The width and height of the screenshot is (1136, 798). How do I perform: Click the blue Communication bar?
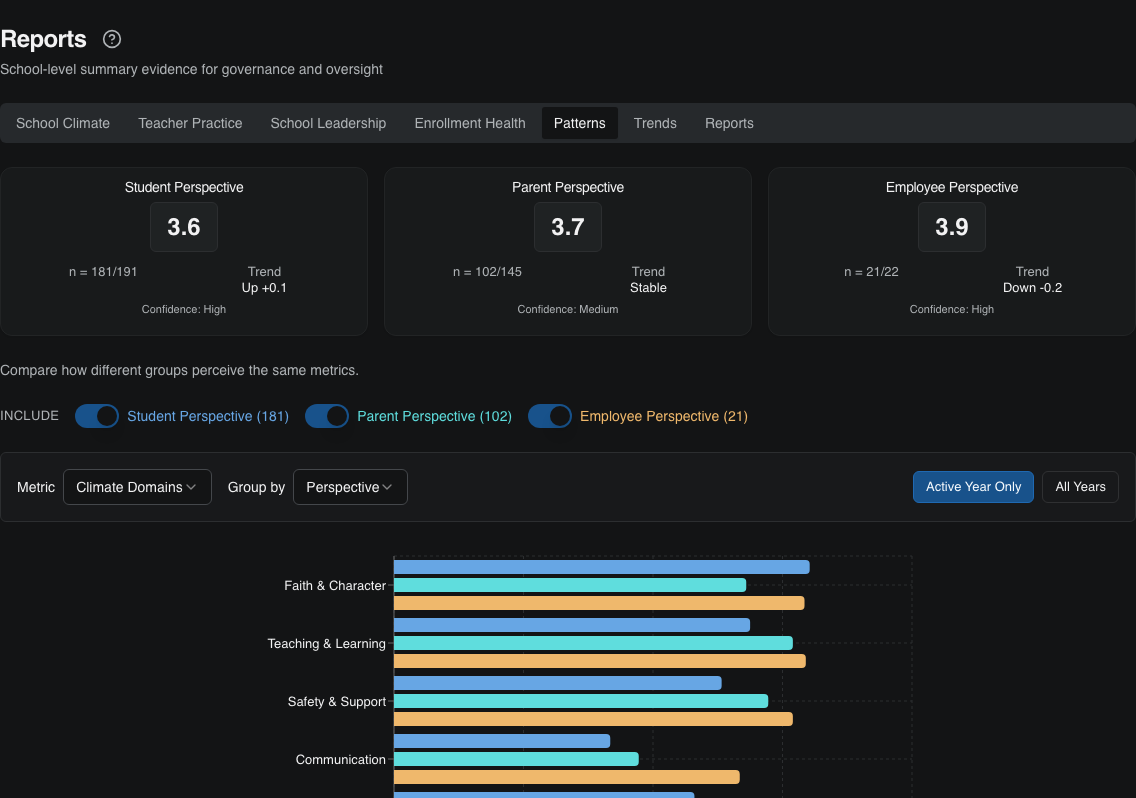pos(502,741)
